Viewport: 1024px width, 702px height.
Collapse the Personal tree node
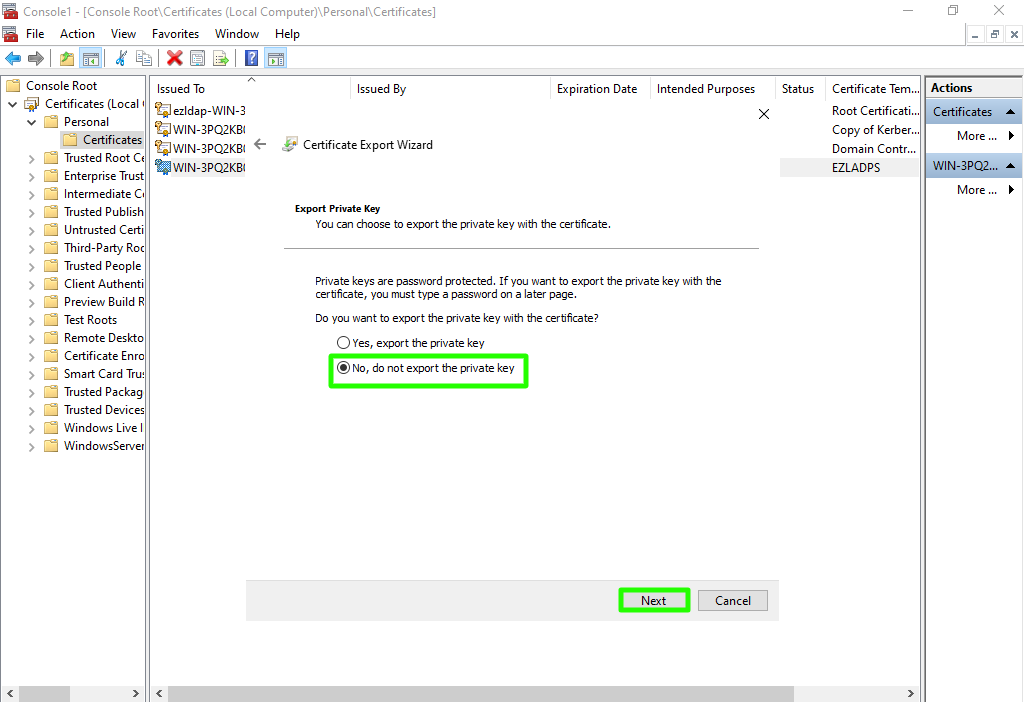31,122
